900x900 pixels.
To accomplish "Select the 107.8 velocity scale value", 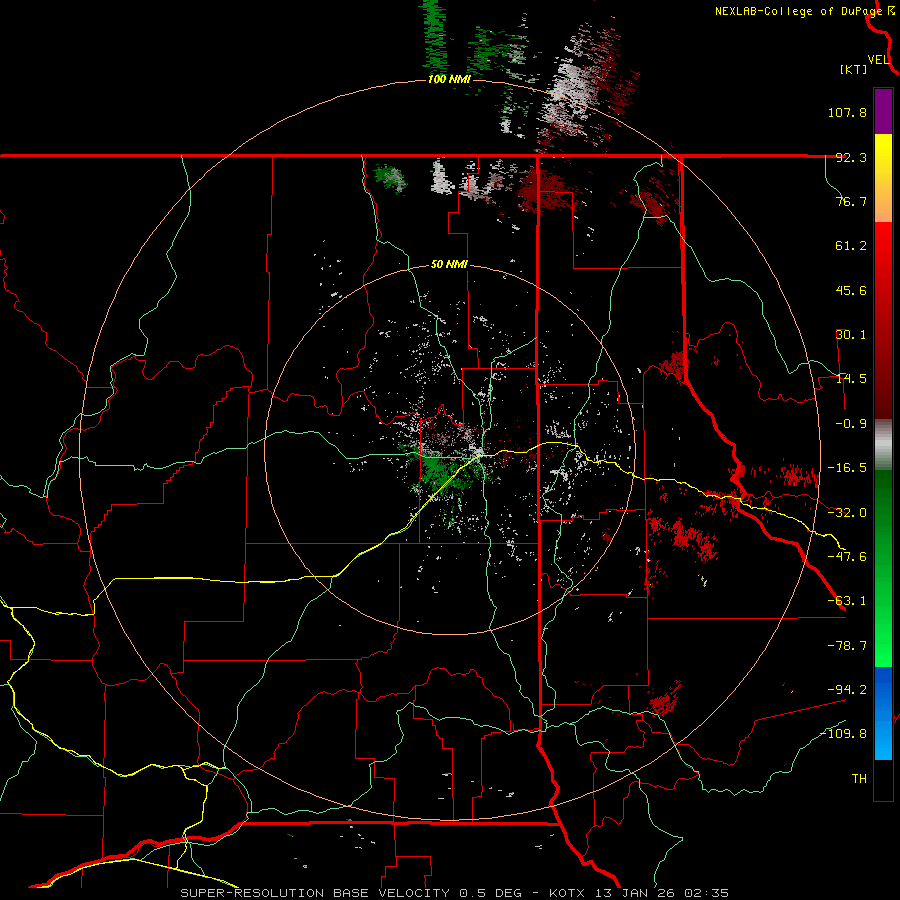I will pyautogui.click(x=847, y=112).
